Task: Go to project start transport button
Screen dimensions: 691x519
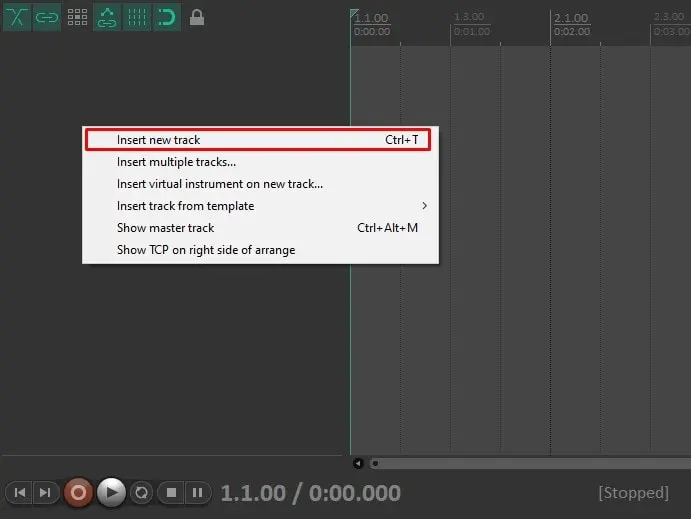Action: [19, 492]
